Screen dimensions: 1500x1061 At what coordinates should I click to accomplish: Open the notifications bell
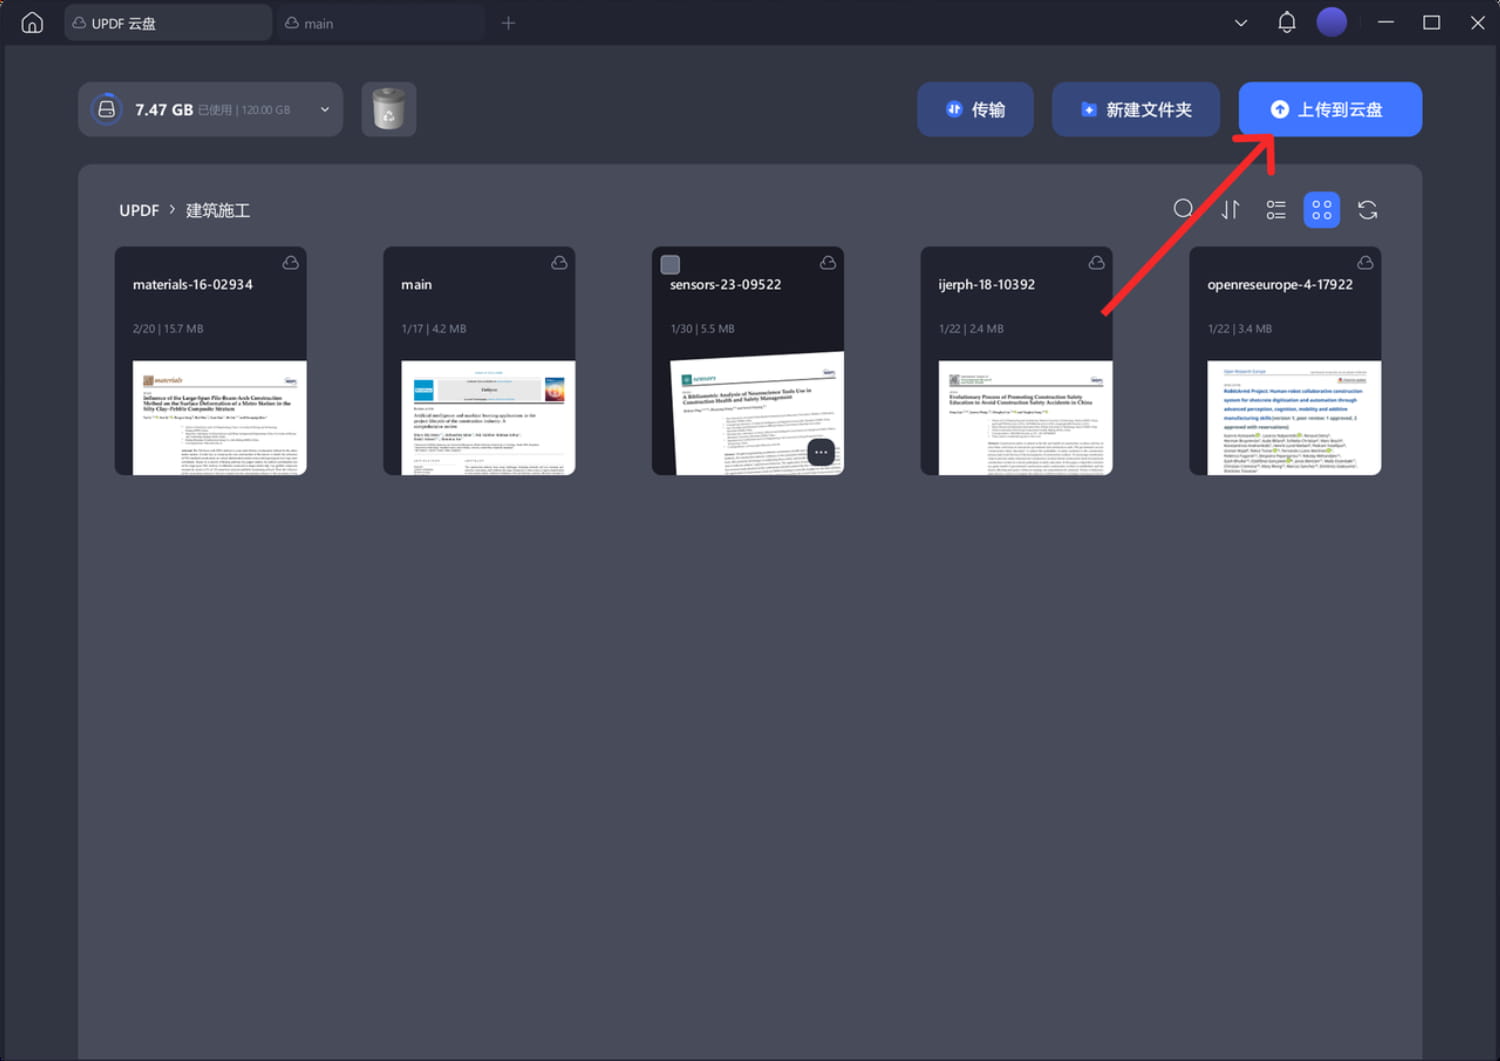point(1286,22)
